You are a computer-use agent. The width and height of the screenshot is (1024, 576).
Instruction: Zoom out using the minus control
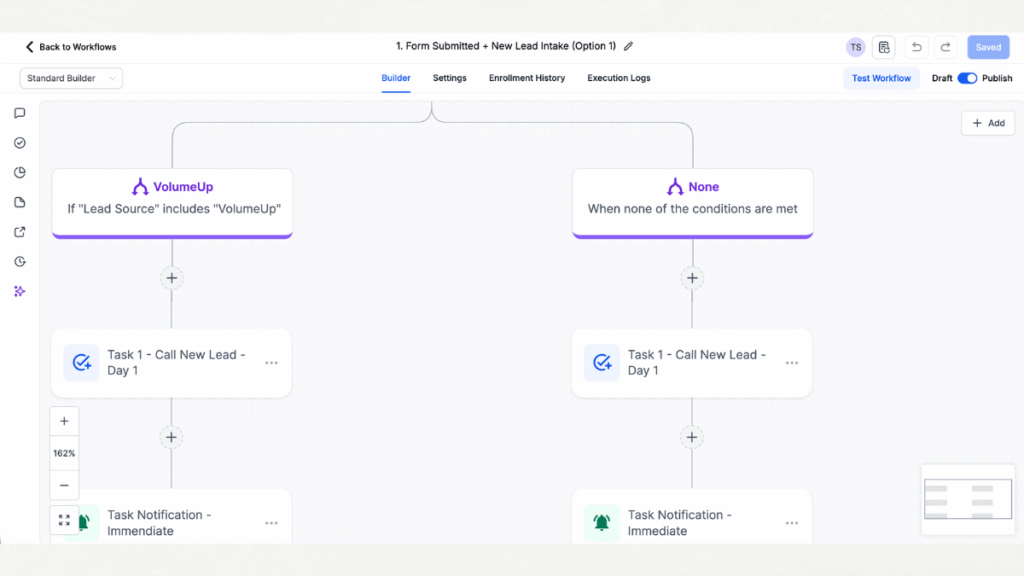click(x=64, y=486)
